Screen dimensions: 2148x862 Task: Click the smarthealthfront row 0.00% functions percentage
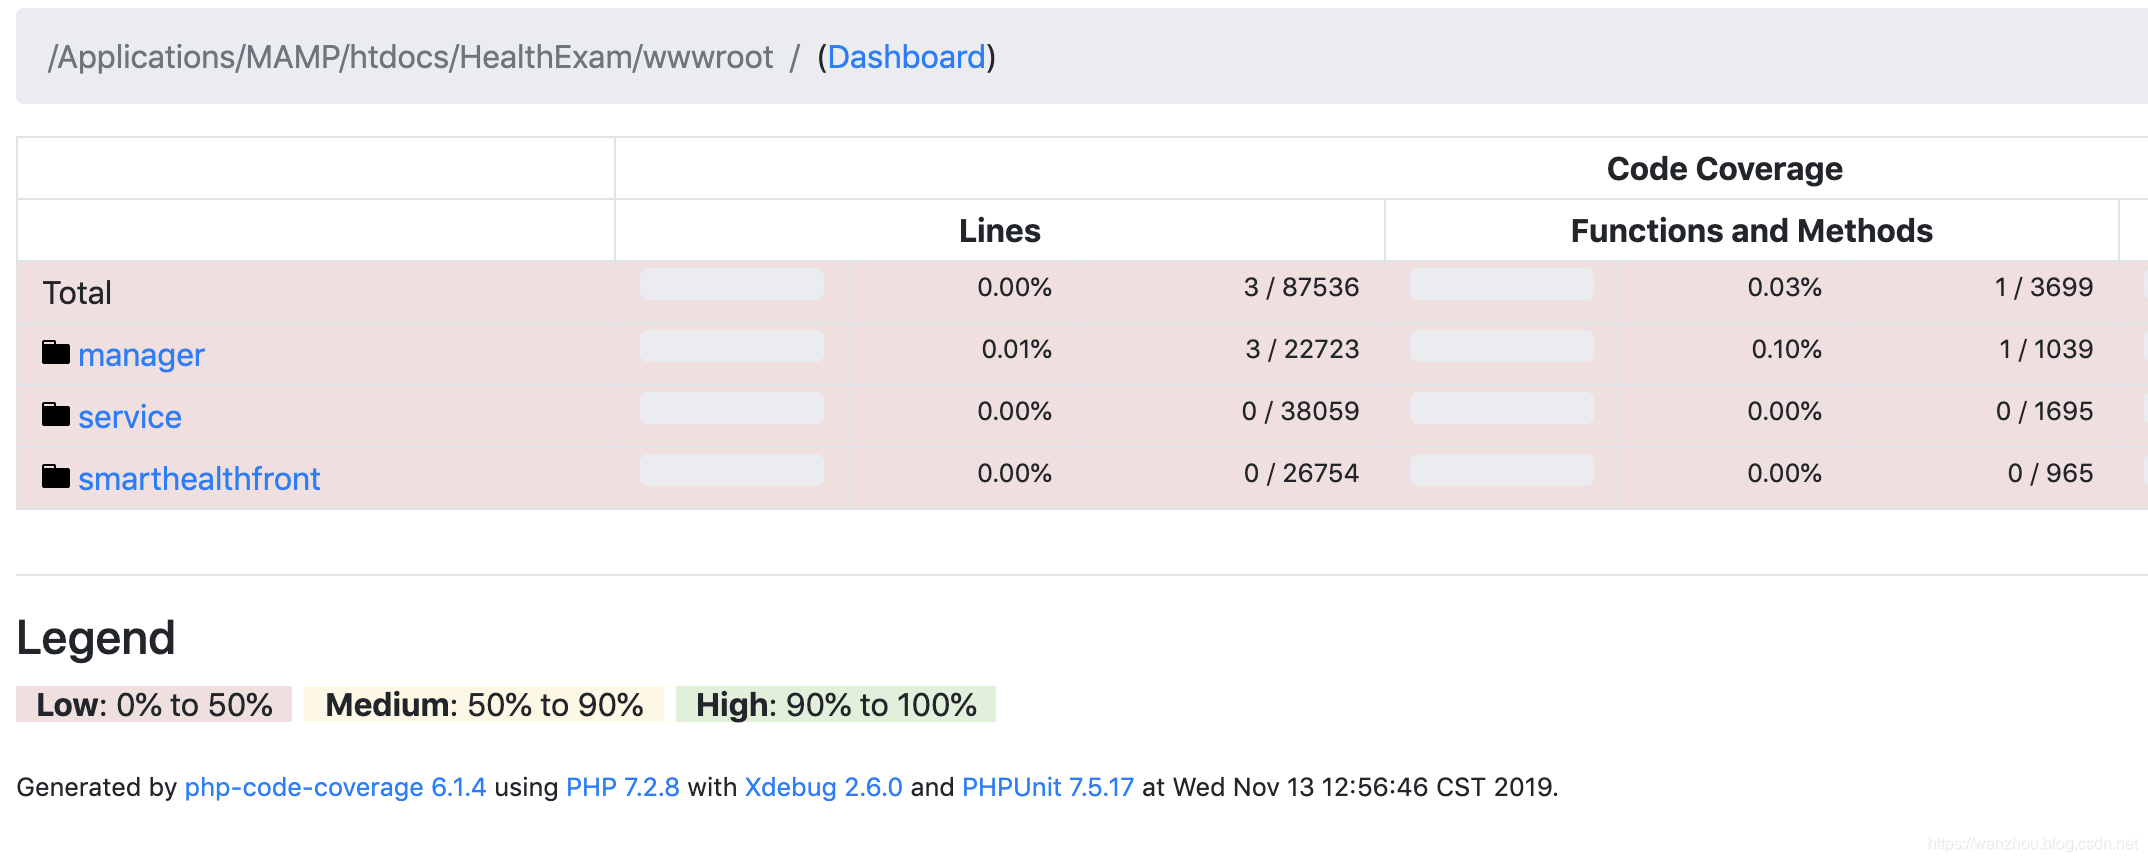coord(1784,473)
